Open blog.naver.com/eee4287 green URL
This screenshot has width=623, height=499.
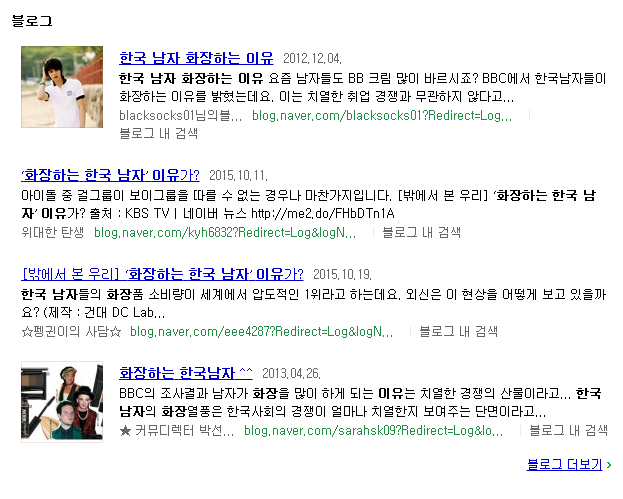tap(261, 331)
